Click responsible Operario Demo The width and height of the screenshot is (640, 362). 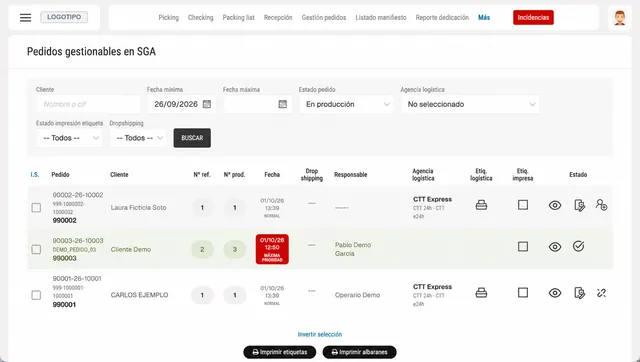coord(358,295)
